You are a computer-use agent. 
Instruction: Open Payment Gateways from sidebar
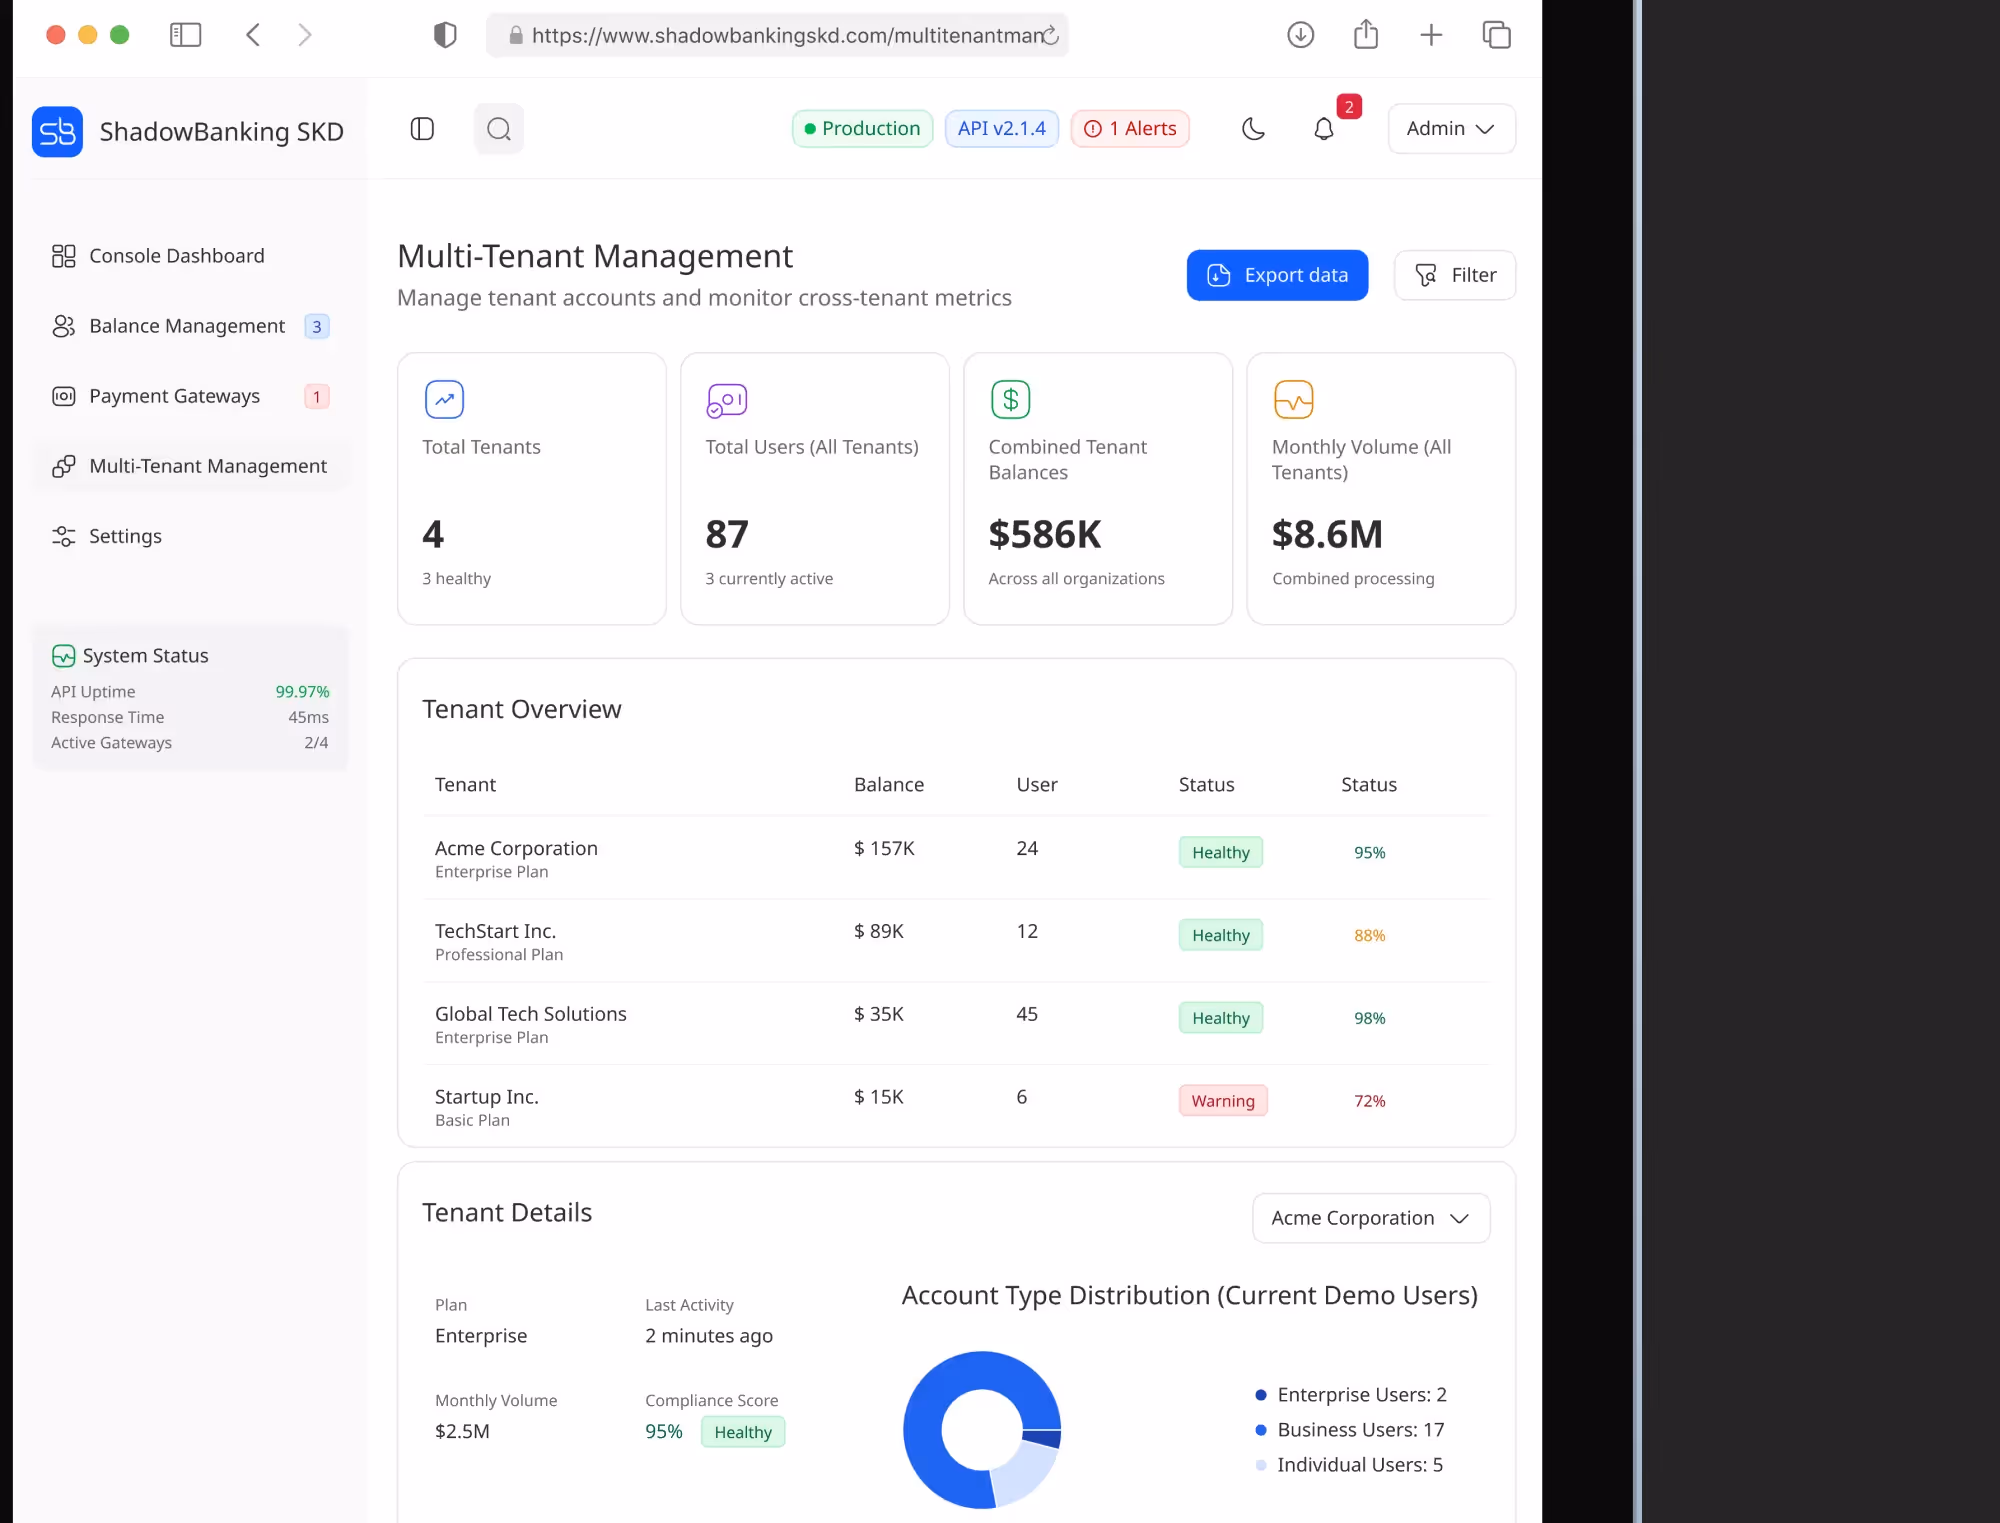click(174, 396)
